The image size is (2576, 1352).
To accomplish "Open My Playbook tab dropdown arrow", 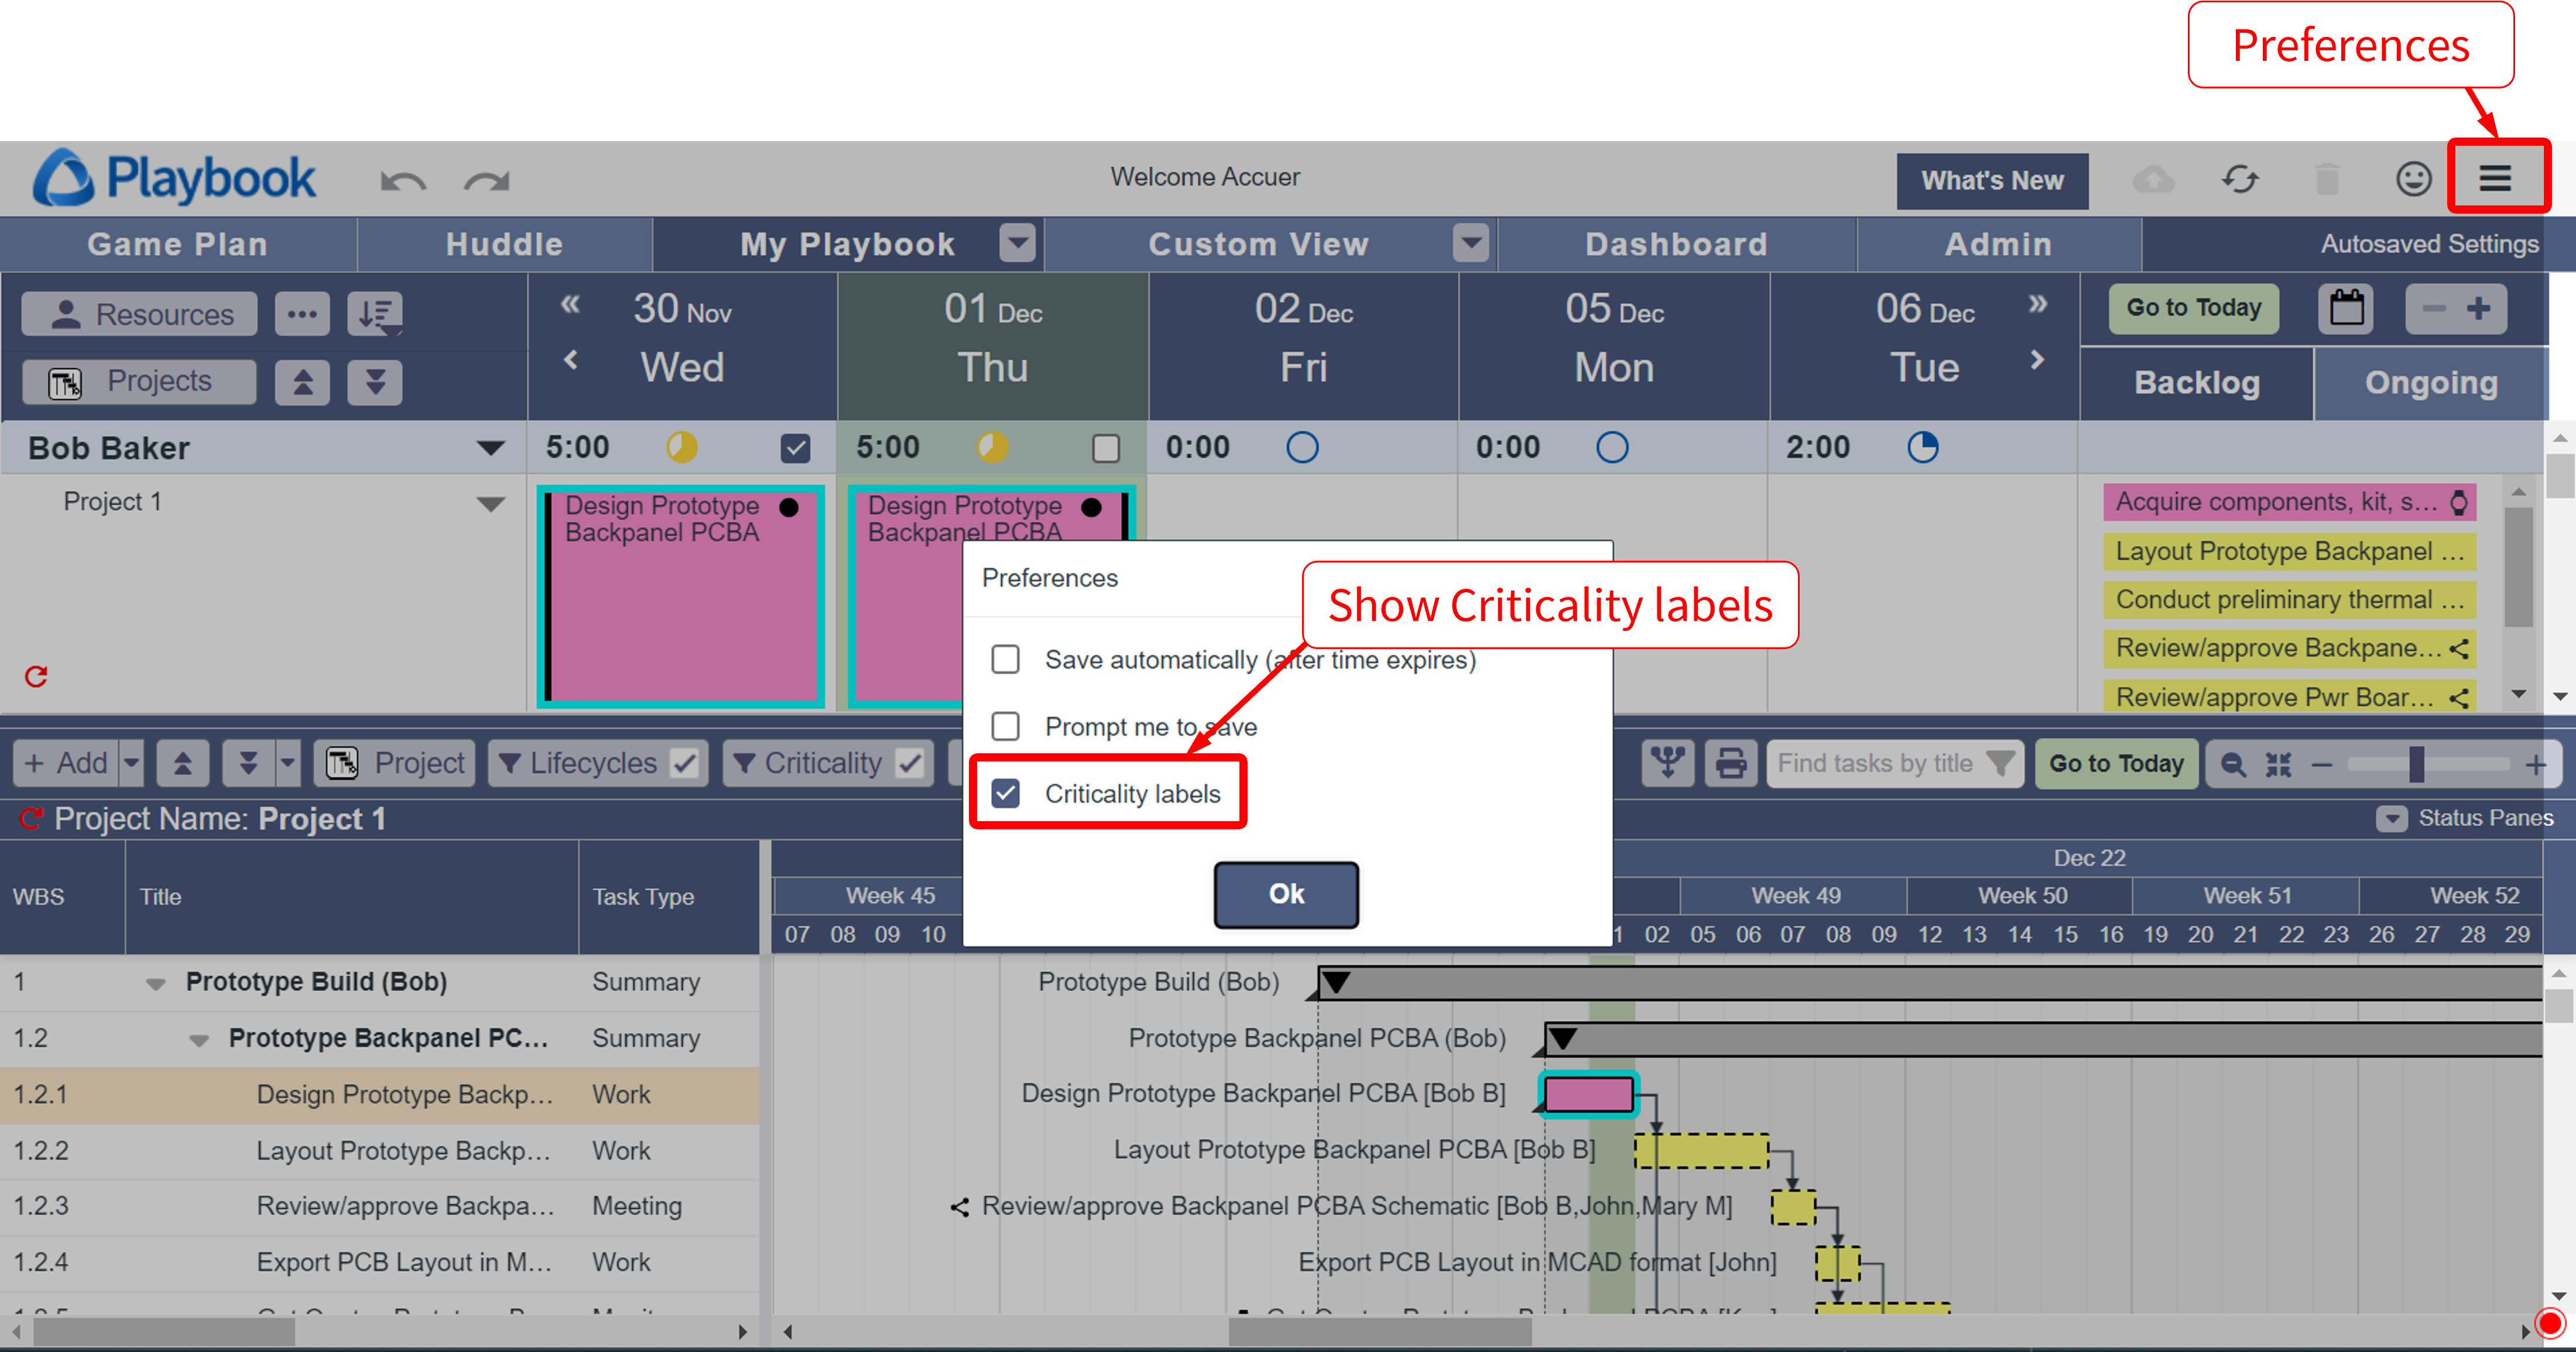I will click(x=1017, y=243).
